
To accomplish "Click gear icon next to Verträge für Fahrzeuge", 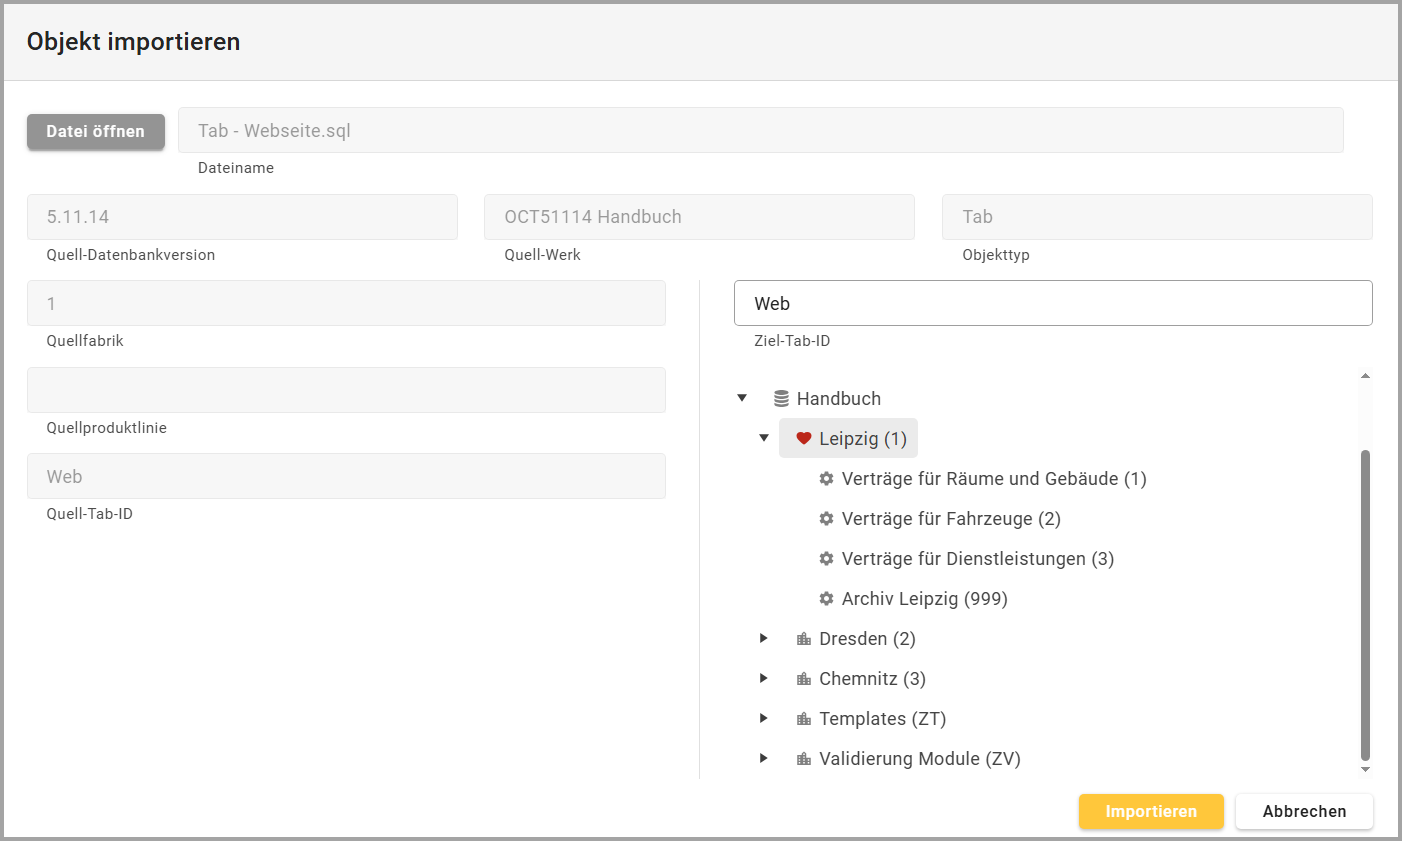I will pos(826,519).
